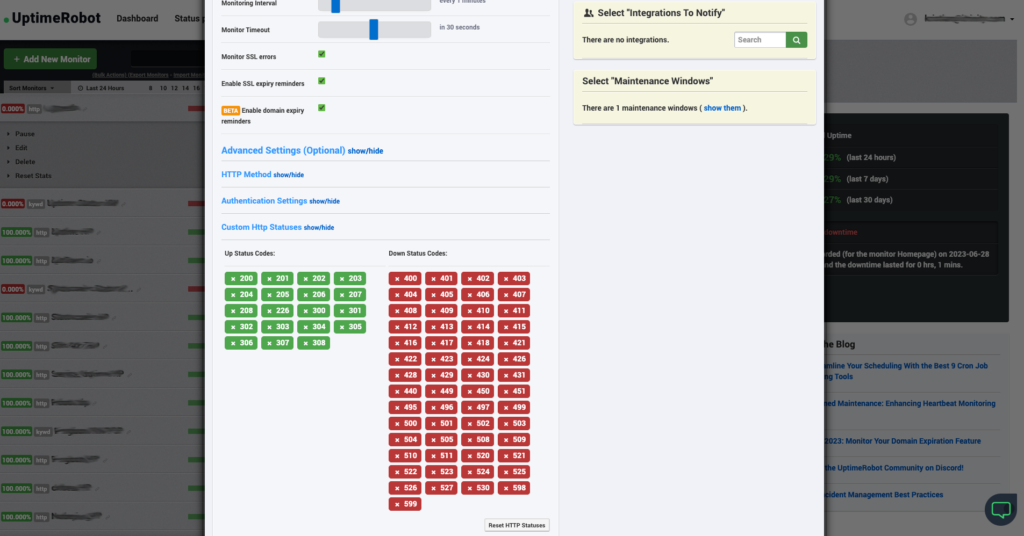Open the user account avatar menu
This screenshot has width=1024, height=536.
910,19
